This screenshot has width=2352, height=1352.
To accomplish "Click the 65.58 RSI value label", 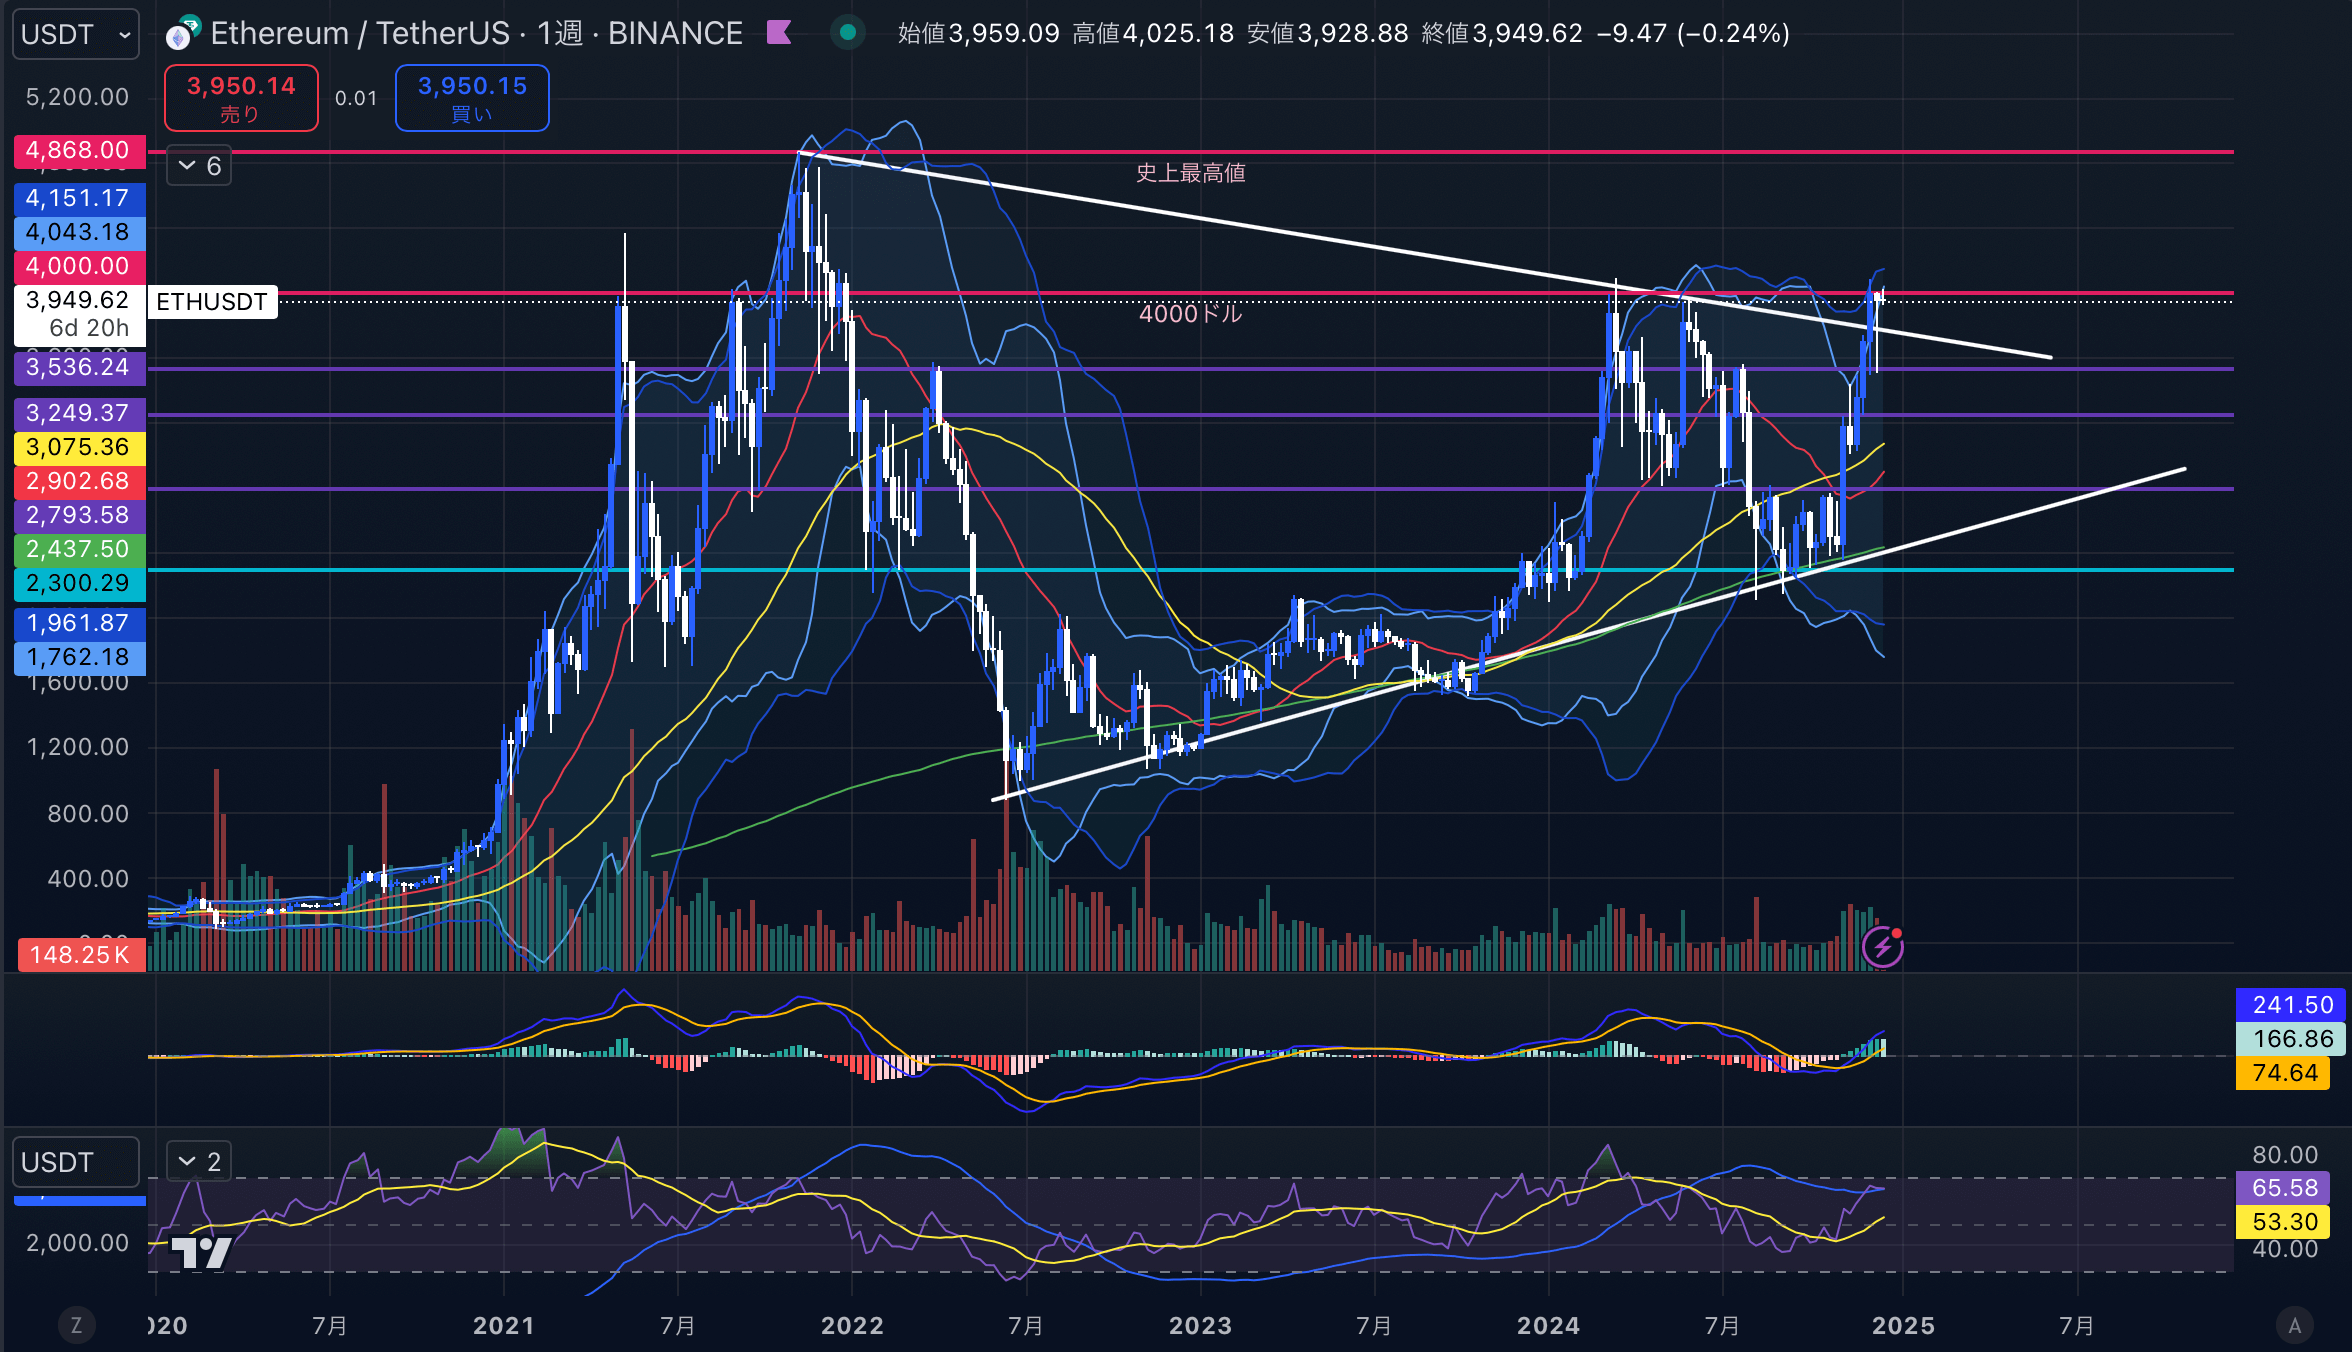I will pos(2284,1188).
